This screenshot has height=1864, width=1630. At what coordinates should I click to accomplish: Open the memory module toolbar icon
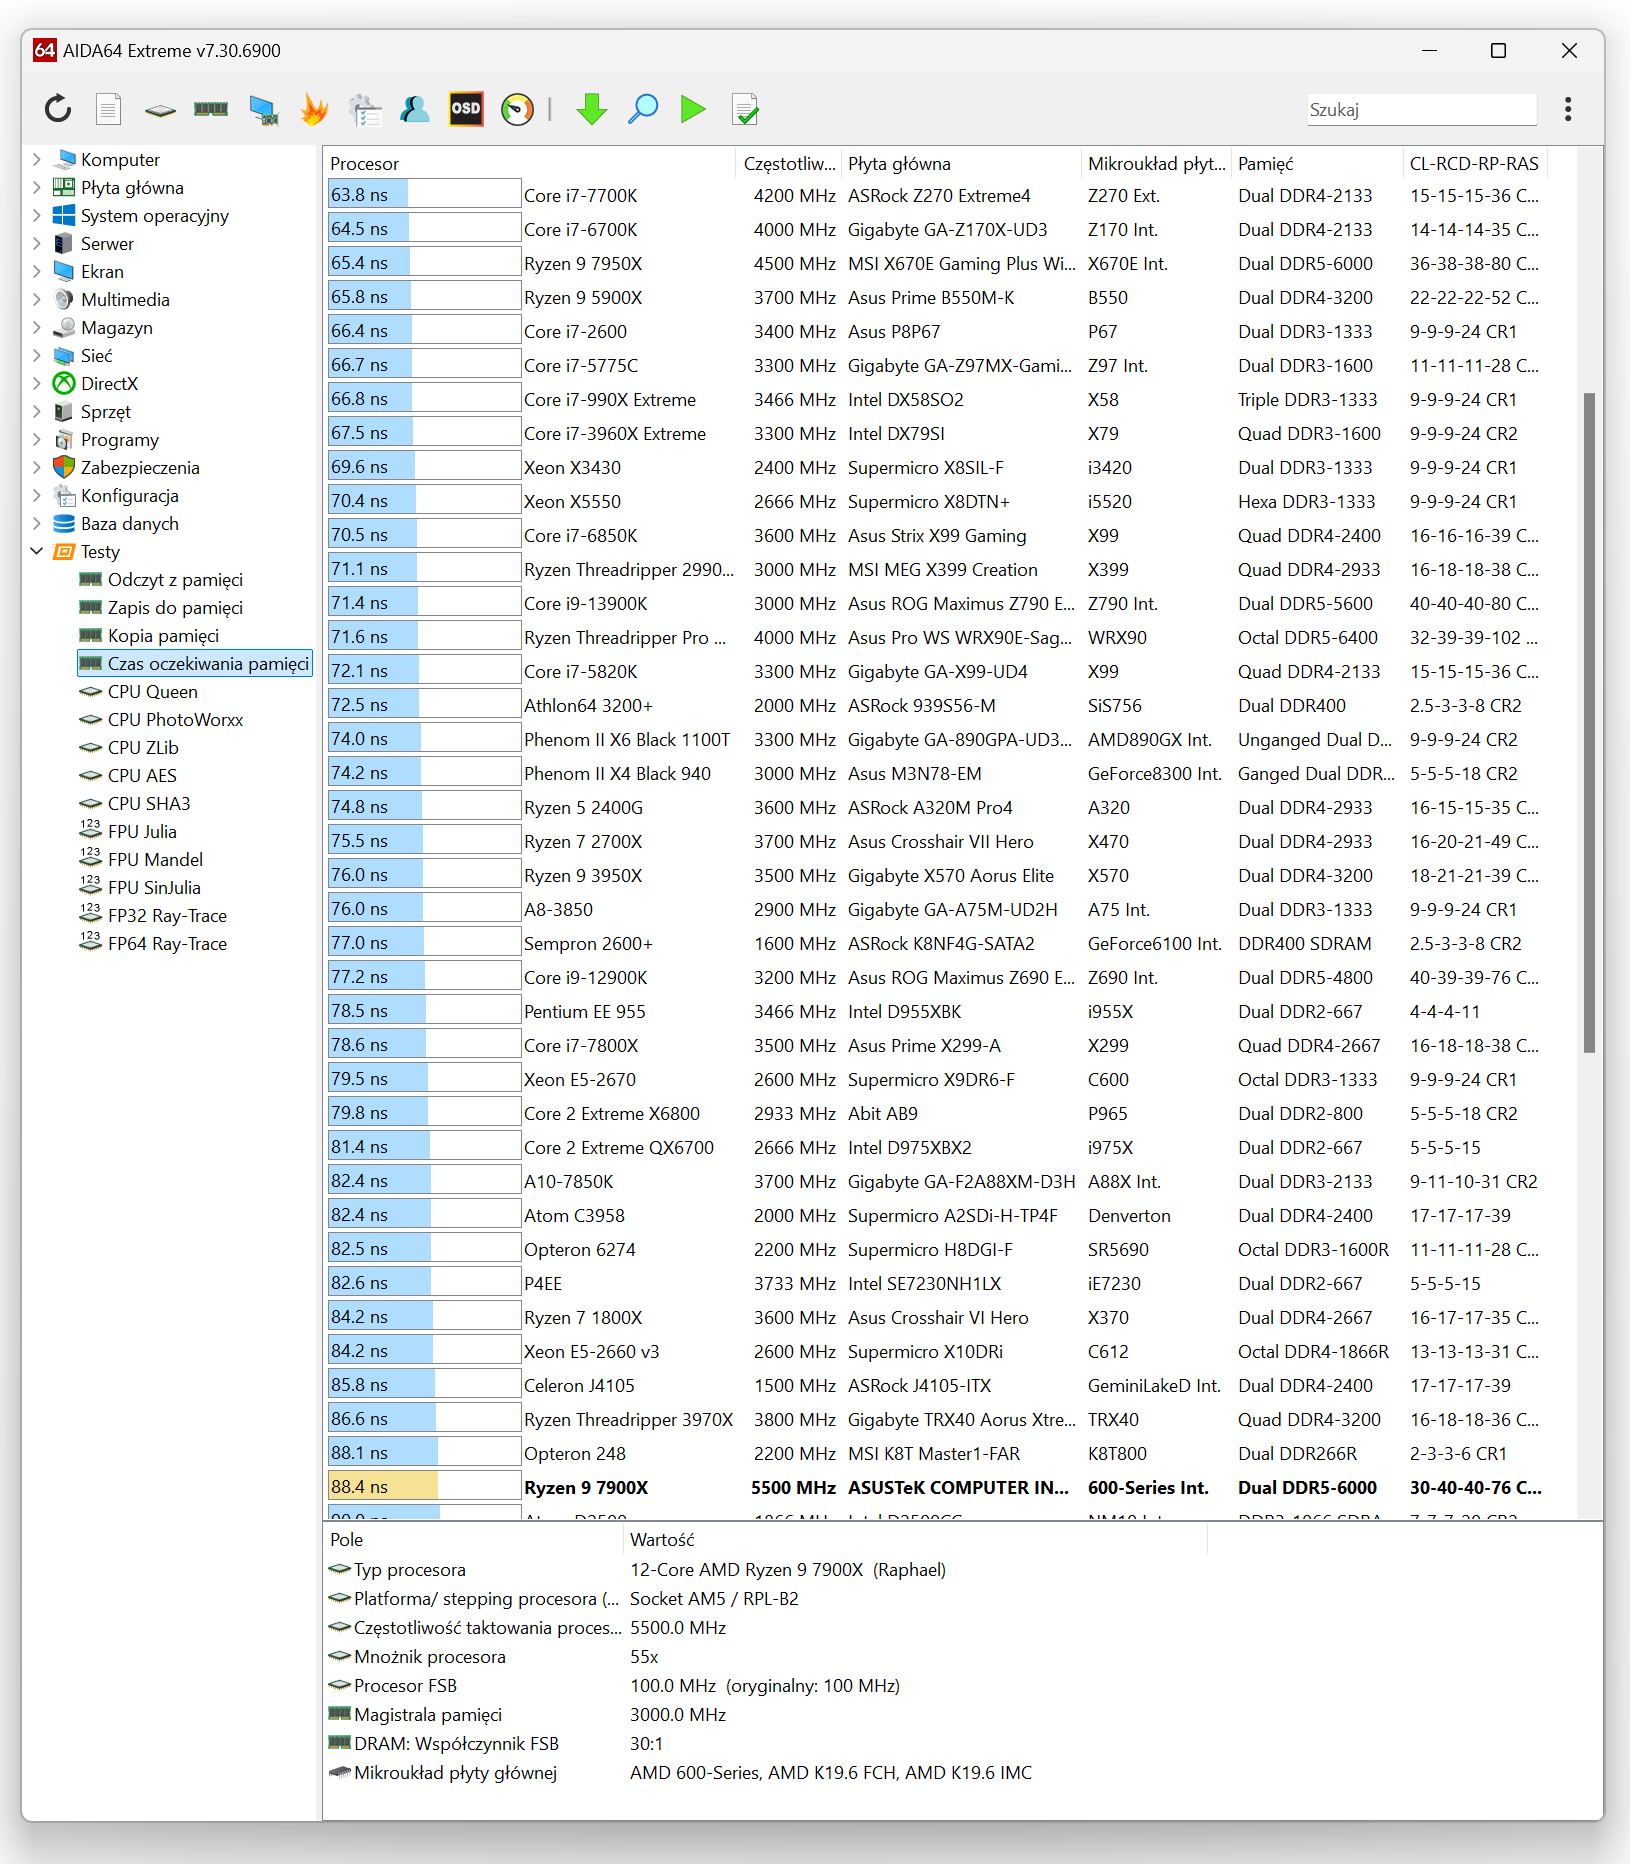coord(211,109)
